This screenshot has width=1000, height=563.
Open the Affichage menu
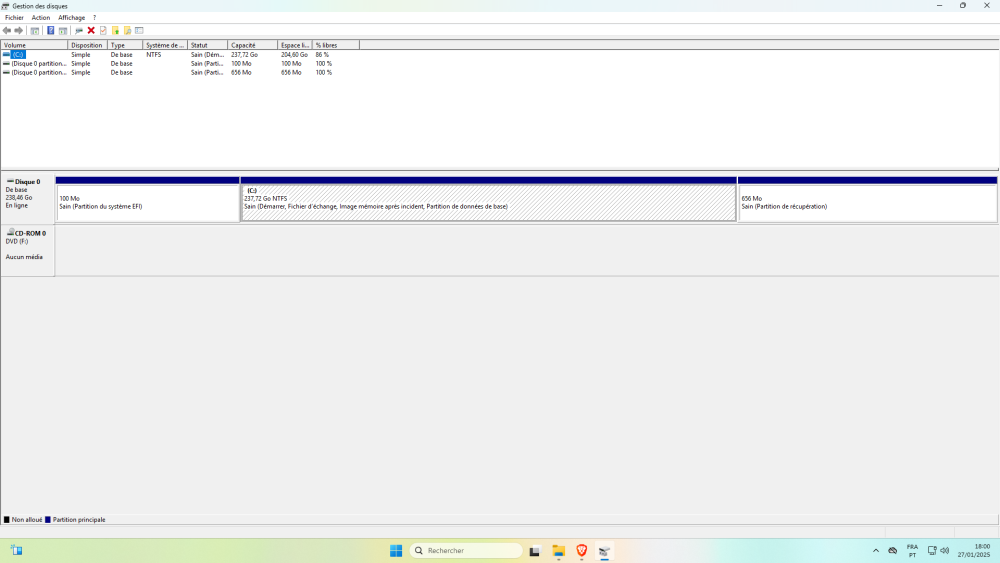pos(71,18)
